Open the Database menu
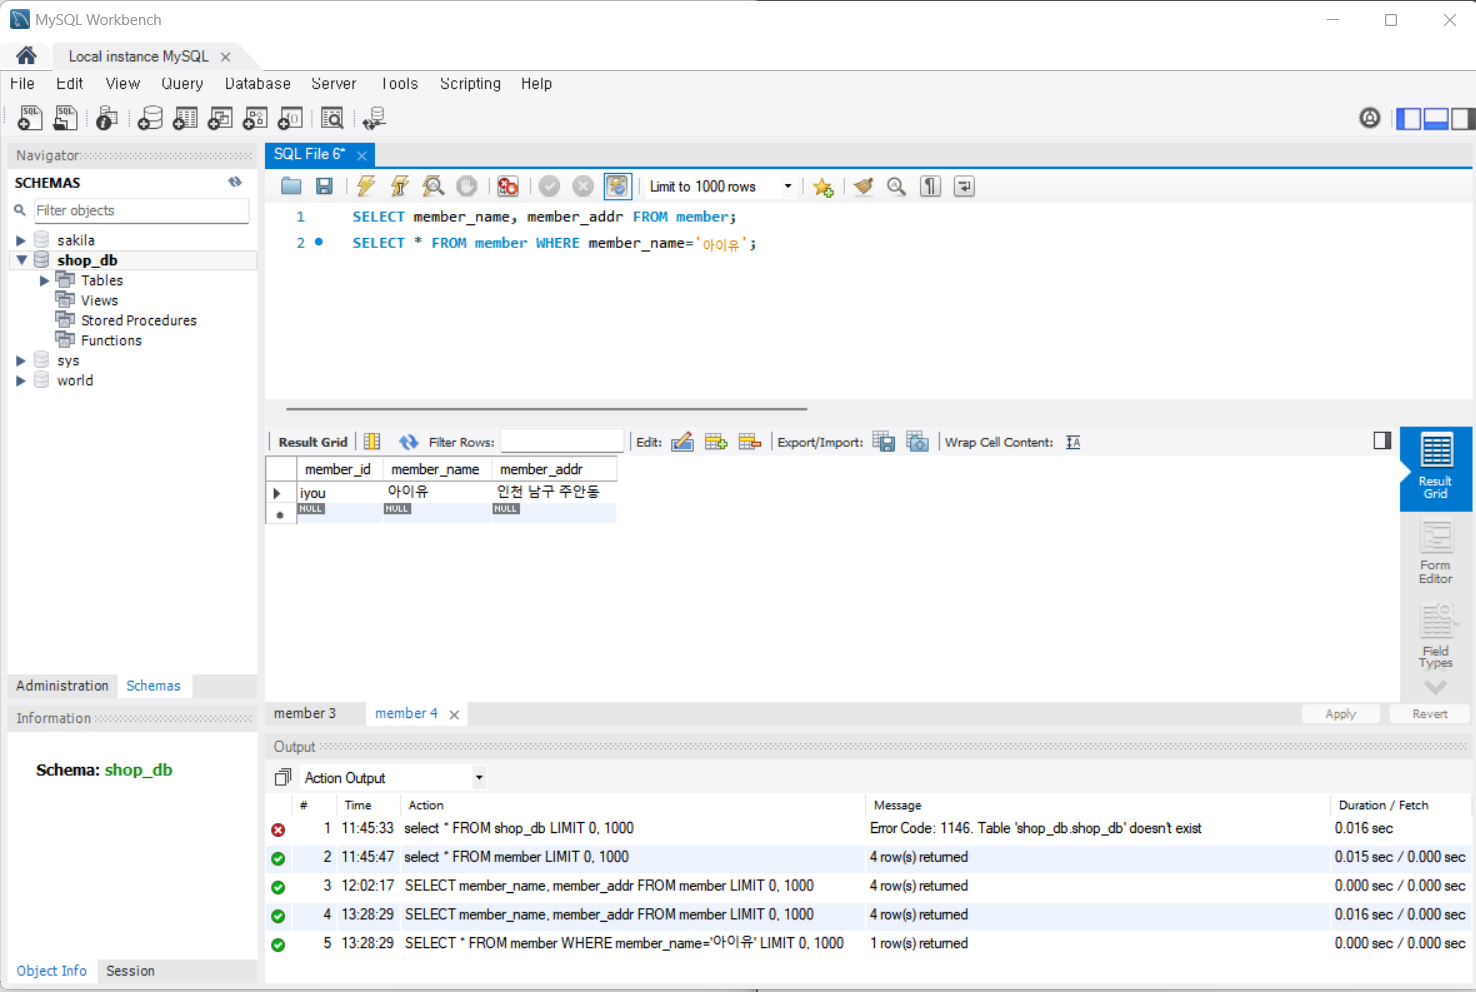This screenshot has width=1476, height=992. click(x=258, y=84)
